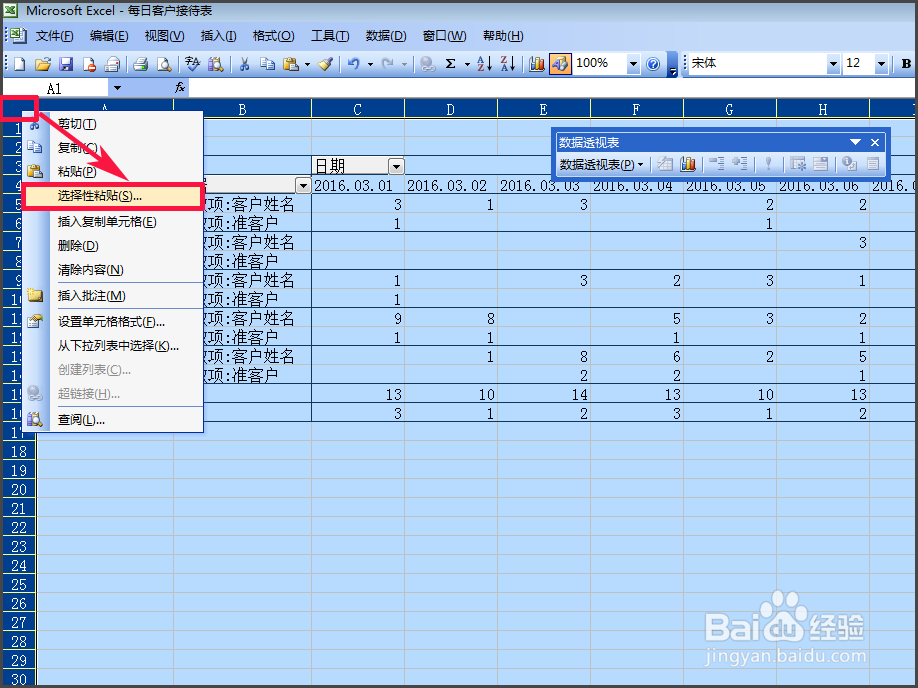Viewport: 918px width, 688px height.
Task: Click the Paste clipboard toolbar icon
Action: (x=291, y=64)
